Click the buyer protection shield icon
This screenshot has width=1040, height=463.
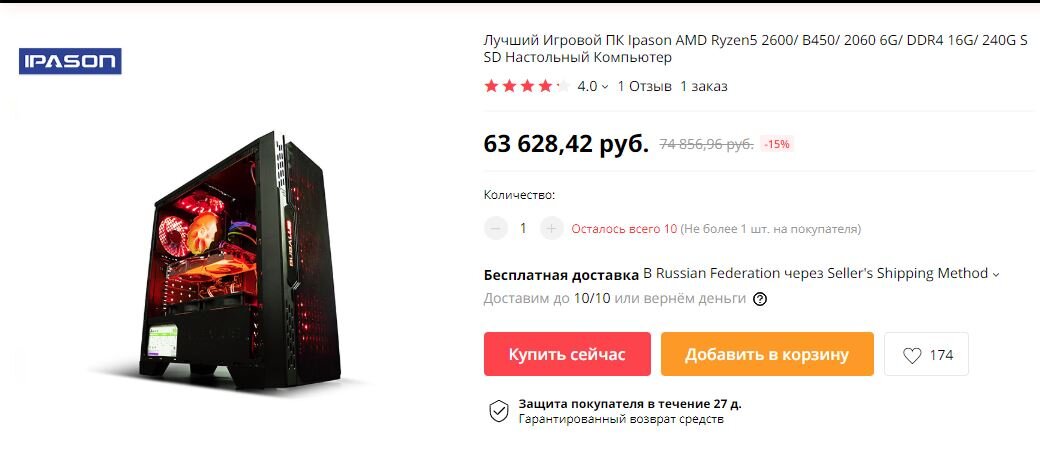499,411
